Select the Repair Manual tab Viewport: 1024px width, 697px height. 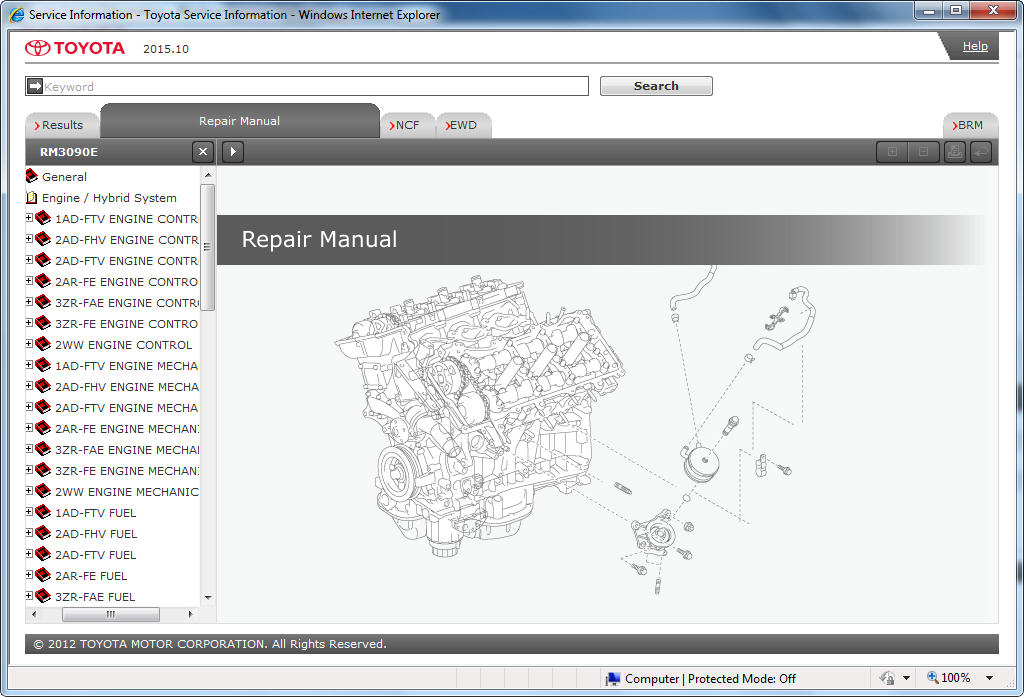click(x=239, y=121)
